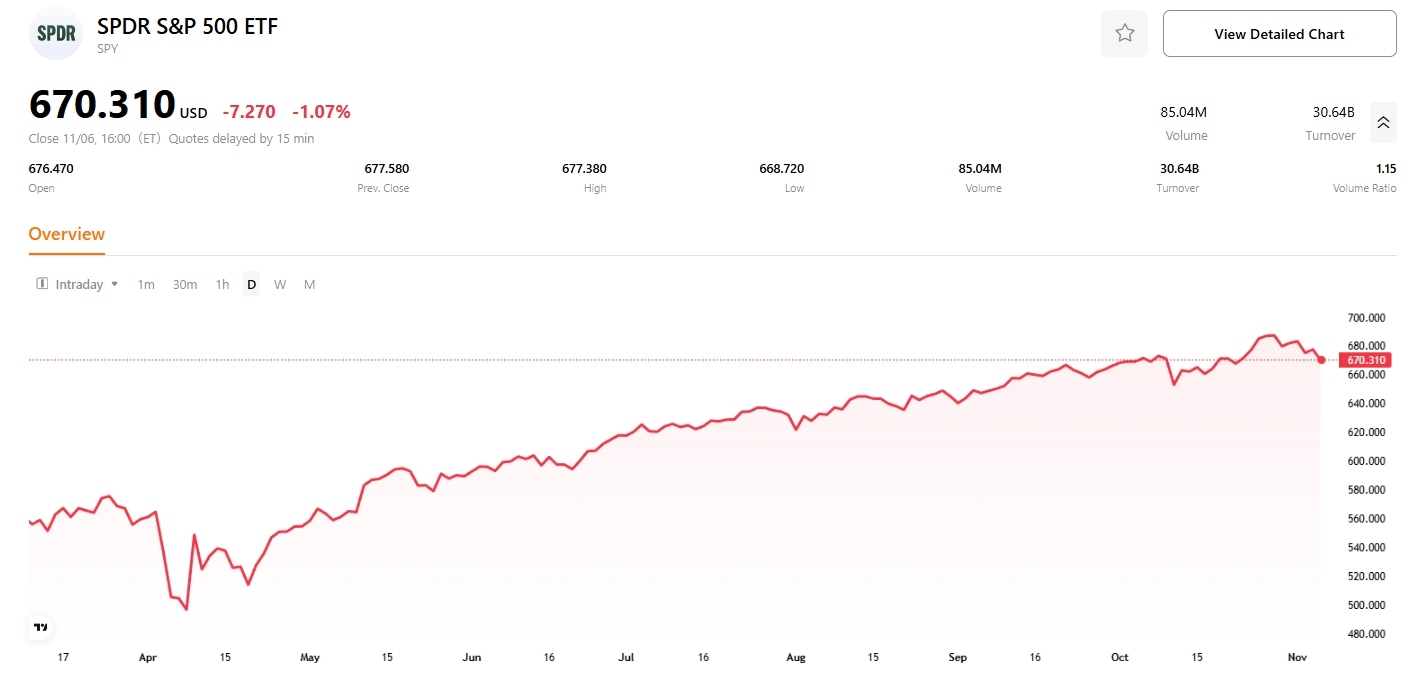This screenshot has height=678, width=1404.
Task: Click the SPY ticker symbol label
Action: 107,48
